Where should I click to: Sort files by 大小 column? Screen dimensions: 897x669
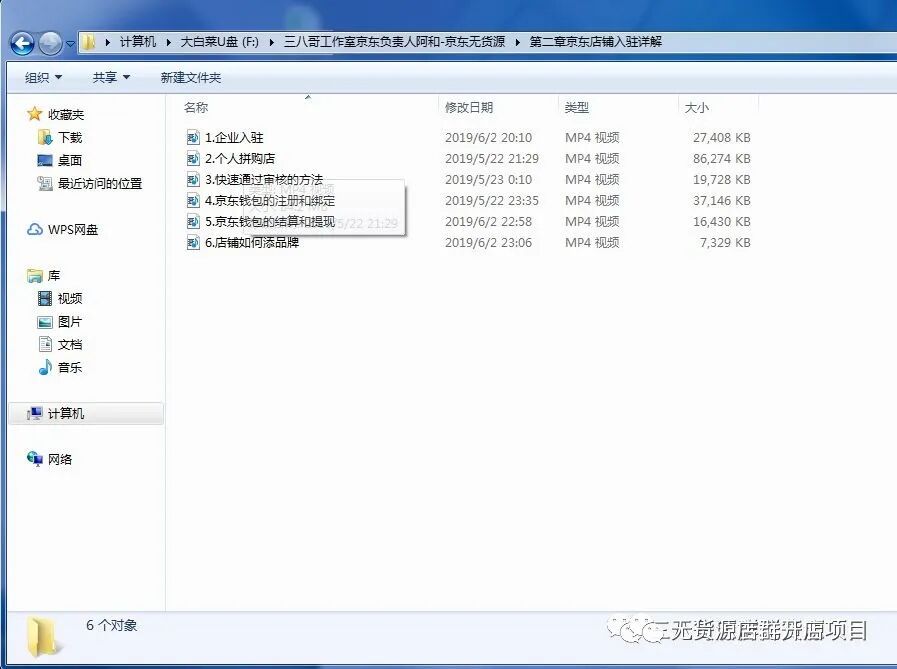[697, 108]
